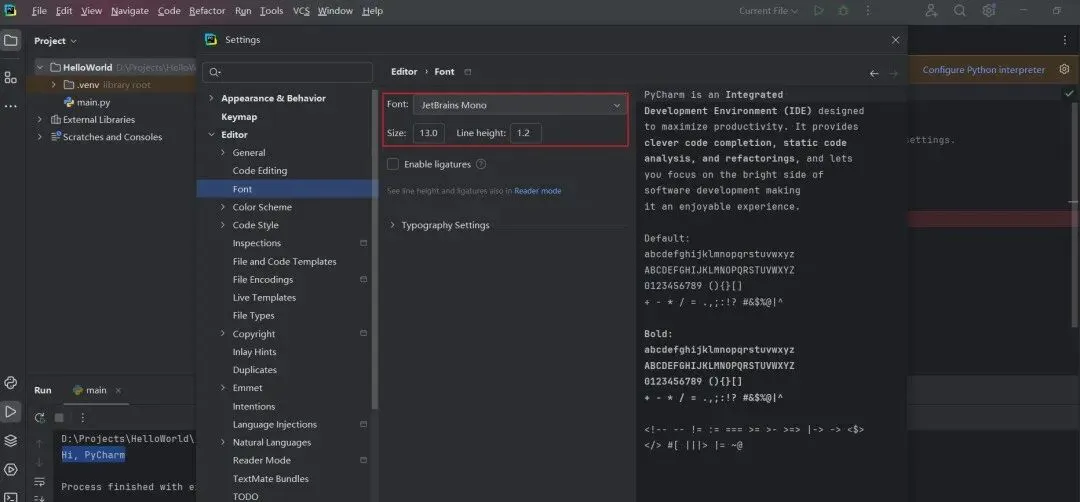Click the Rerun icon in Run panel
The image size is (1080, 502).
(x=40, y=417)
